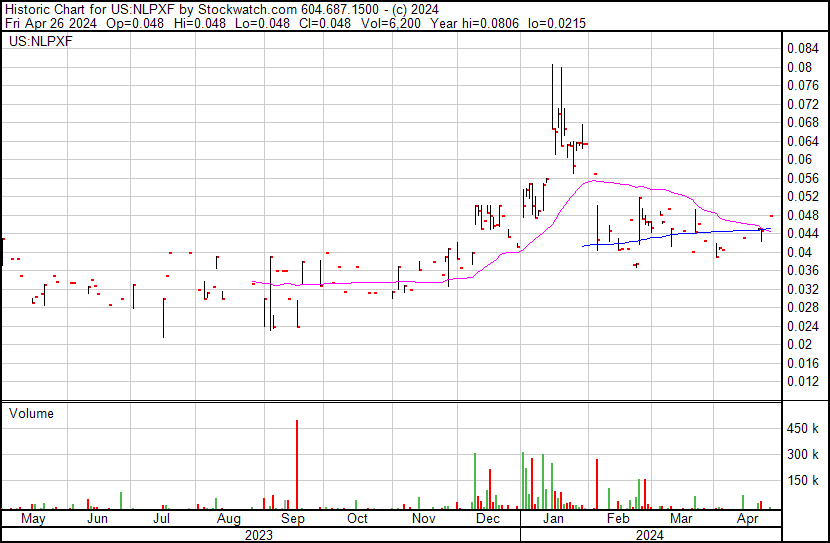Viewport: 830px width, 543px height.
Task: Click the 450 k volume axis label
Action: point(803,429)
